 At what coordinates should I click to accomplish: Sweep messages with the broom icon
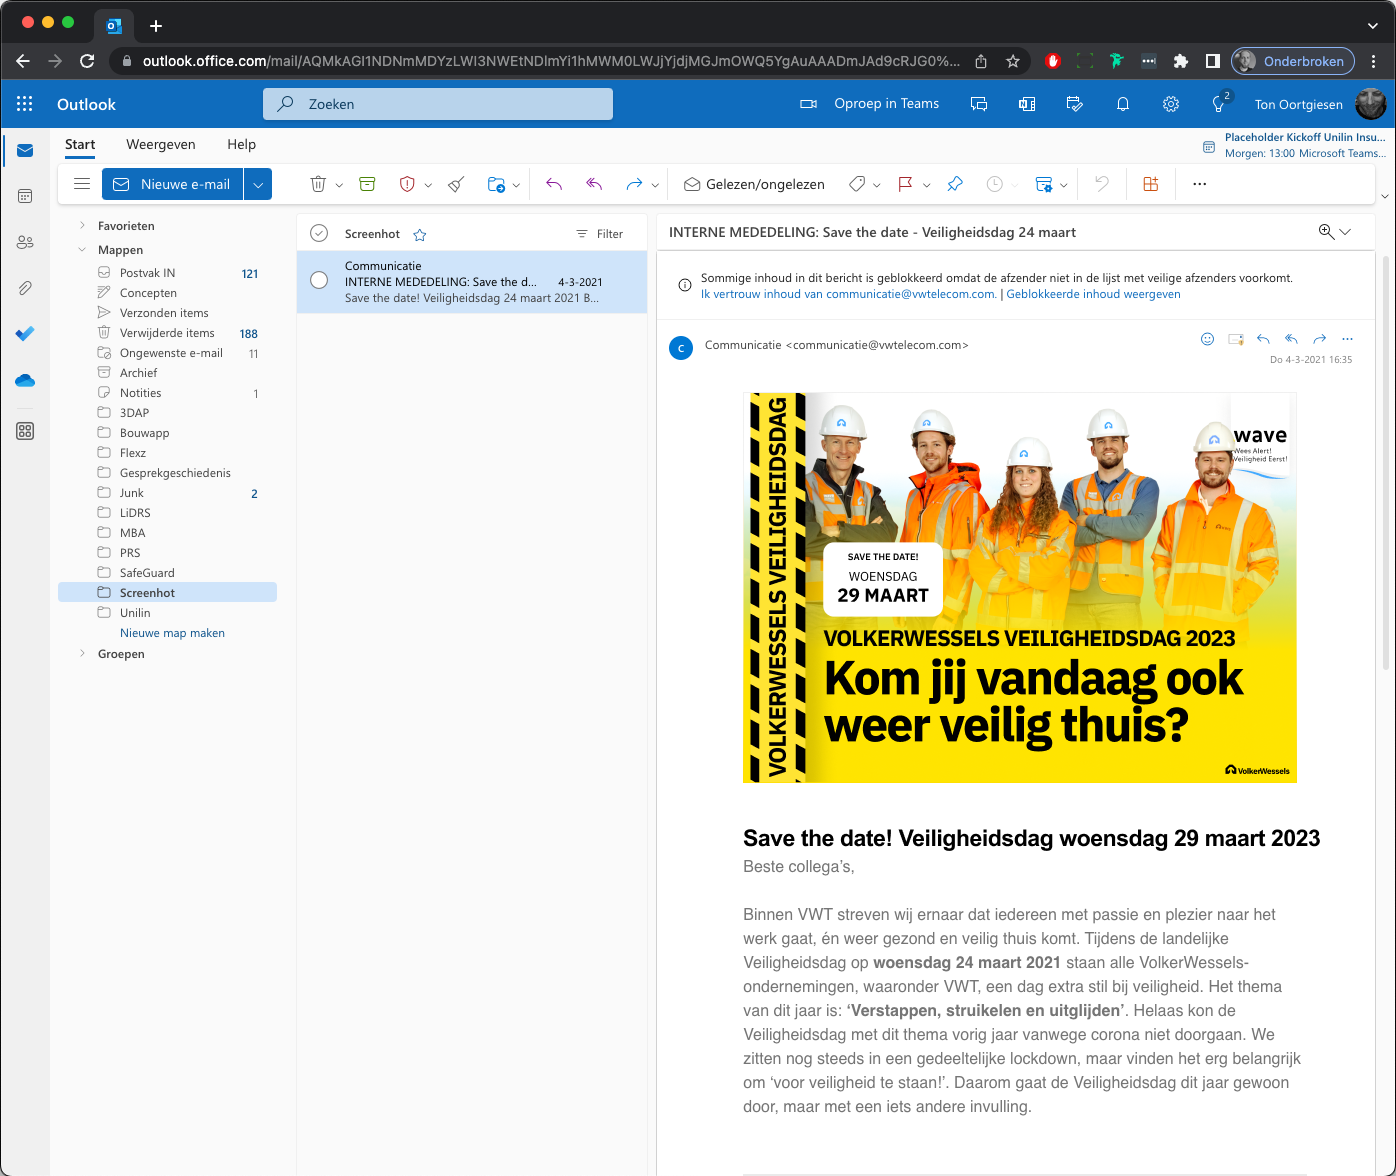(x=456, y=184)
